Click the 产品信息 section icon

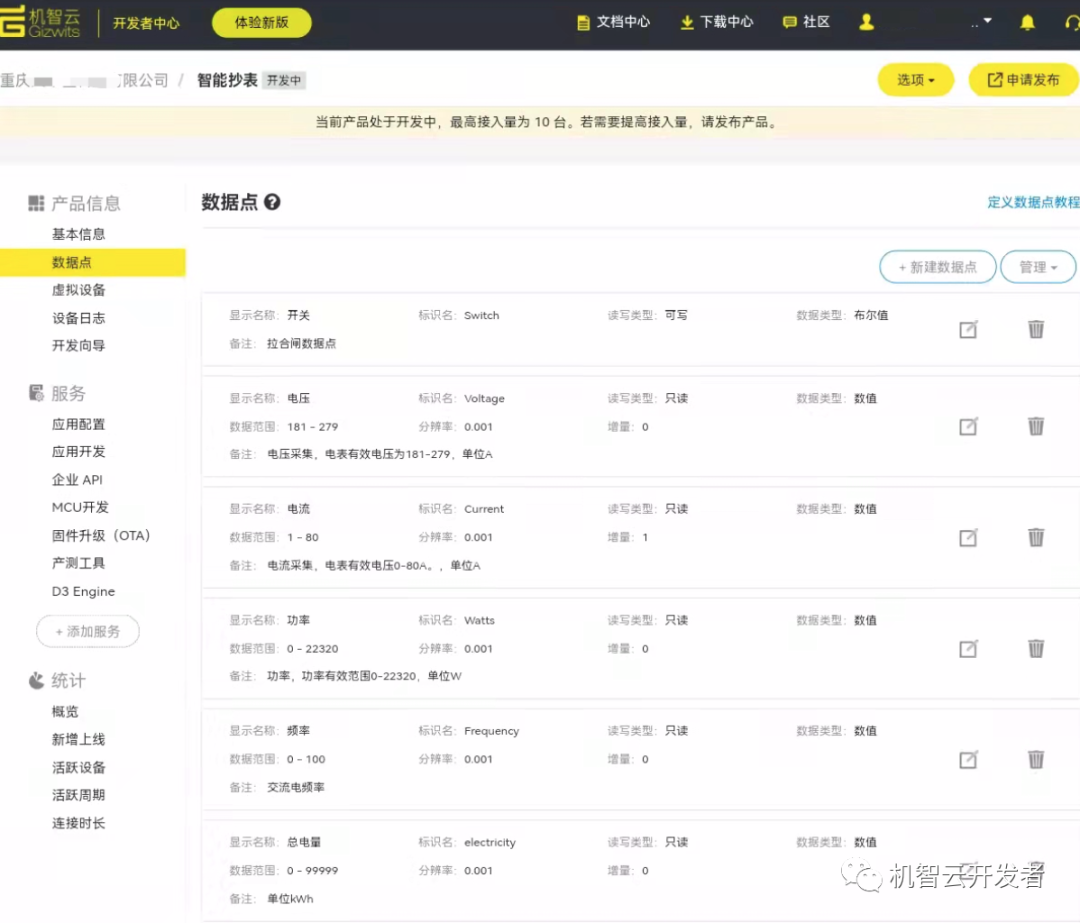tap(36, 203)
